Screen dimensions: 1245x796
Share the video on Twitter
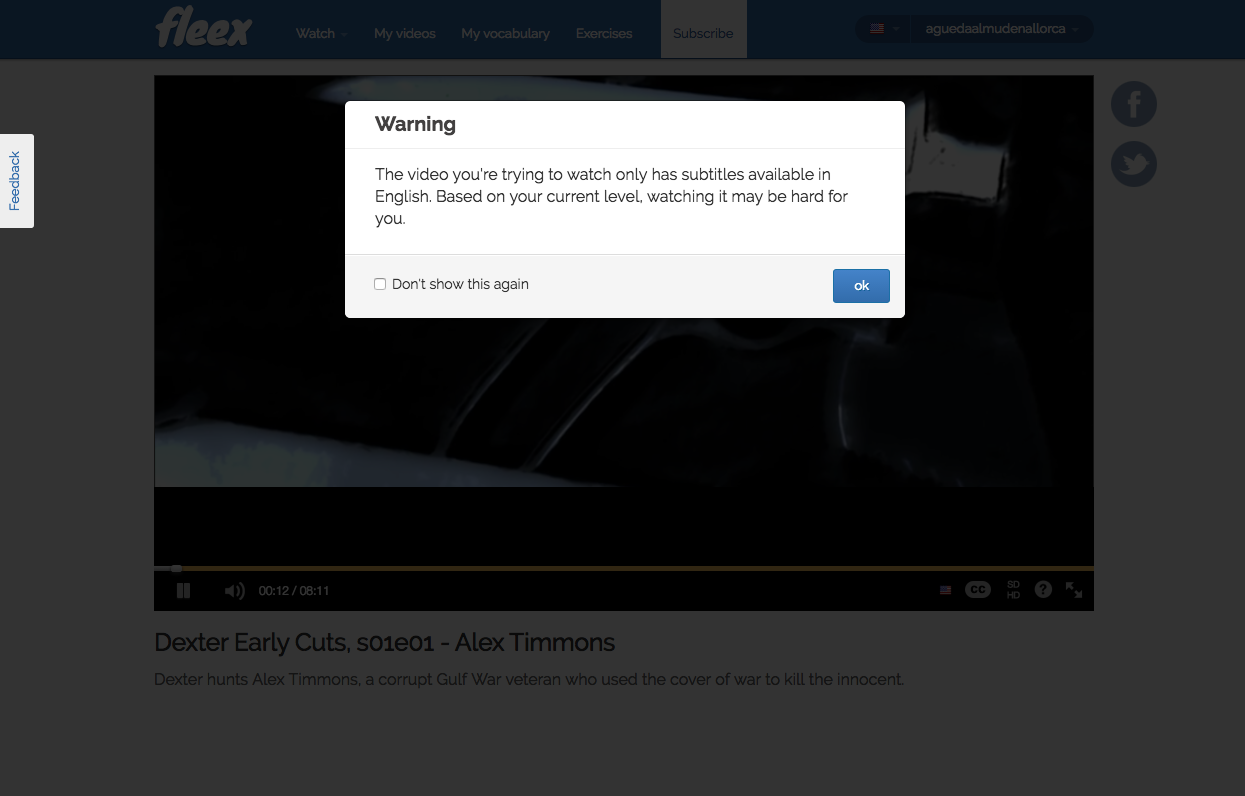pyautogui.click(x=1133, y=164)
